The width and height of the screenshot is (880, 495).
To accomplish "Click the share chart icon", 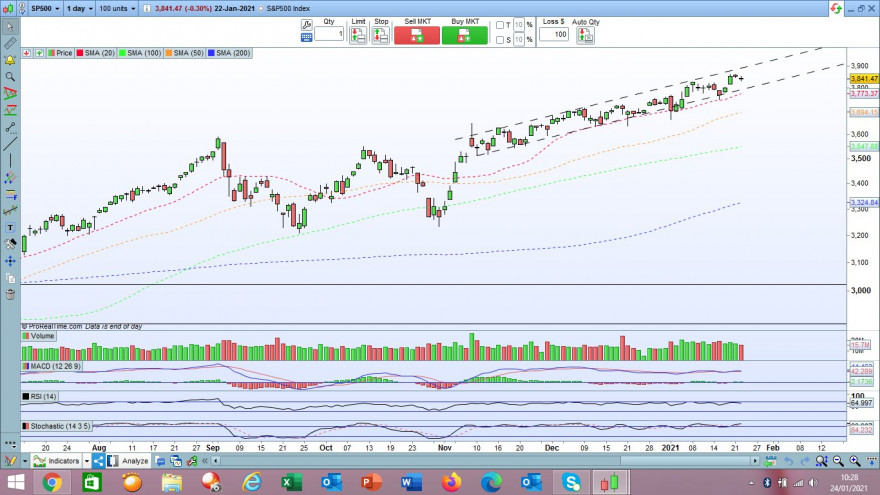I will pos(99,461).
